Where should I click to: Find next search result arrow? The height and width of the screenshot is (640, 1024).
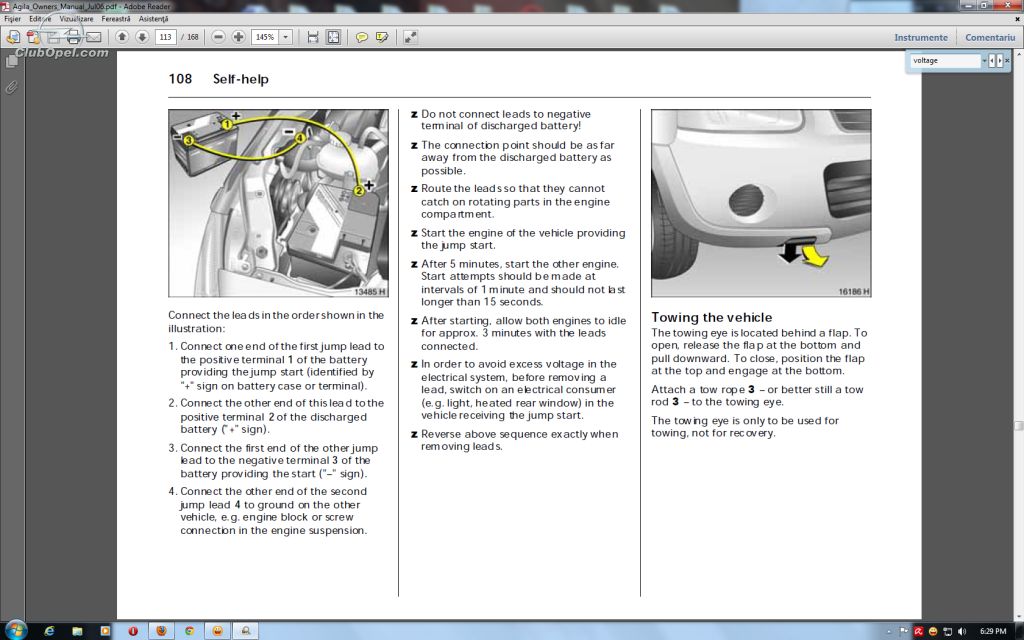click(999, 60)
